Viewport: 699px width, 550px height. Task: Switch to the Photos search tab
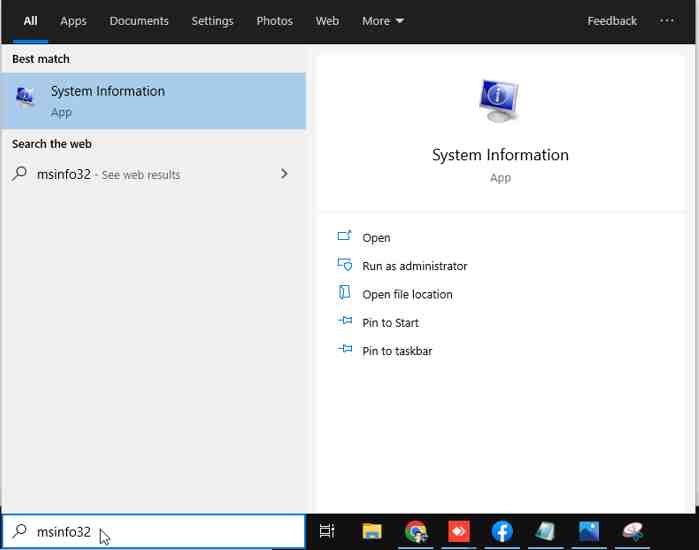[275, 21]
